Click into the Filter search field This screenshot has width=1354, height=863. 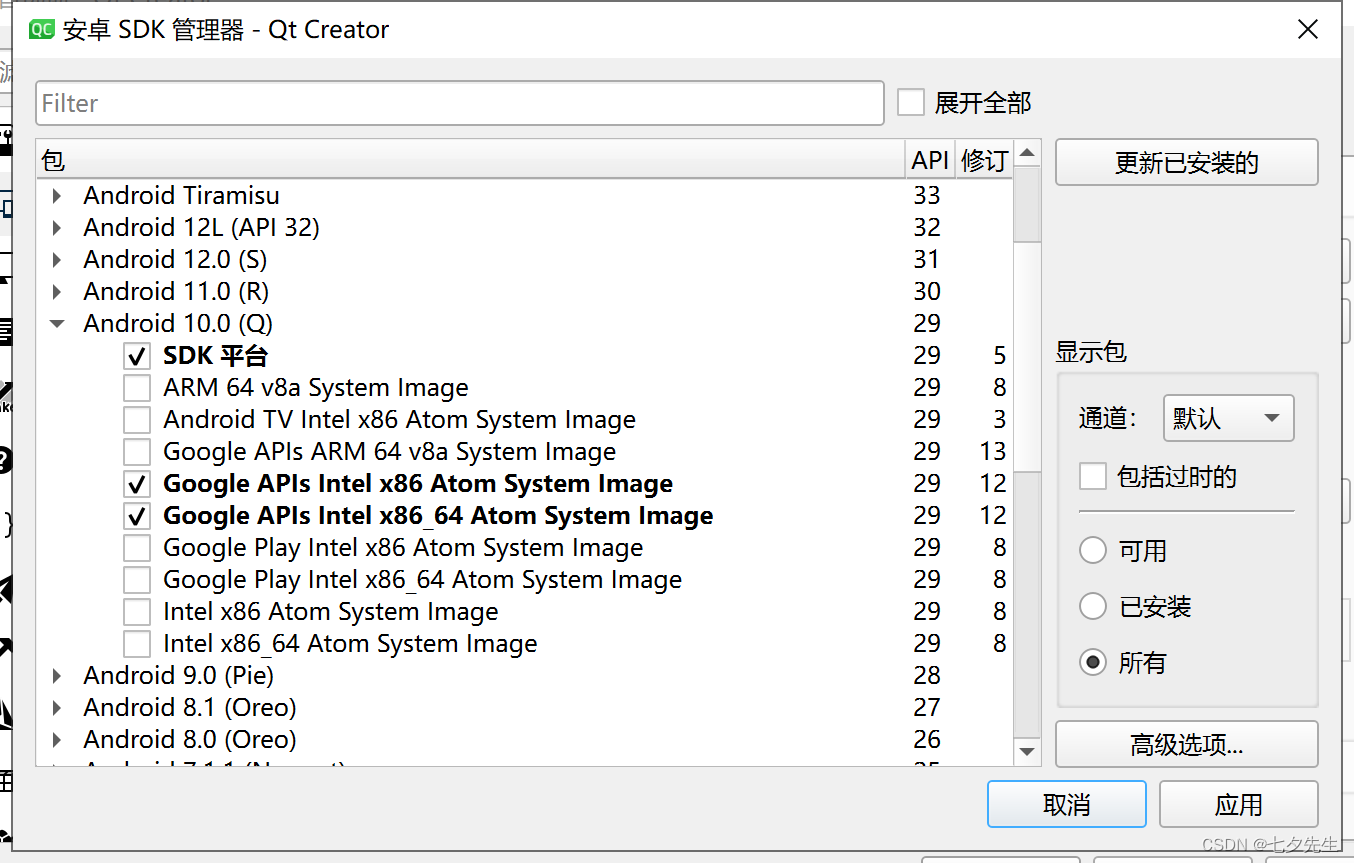click(x=460, y=103)
